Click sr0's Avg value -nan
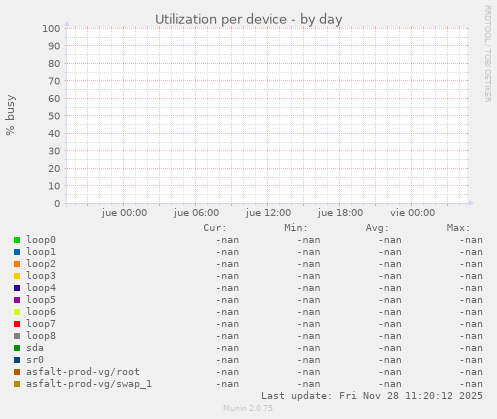497x419 pixels. click(x=390, y=360)
